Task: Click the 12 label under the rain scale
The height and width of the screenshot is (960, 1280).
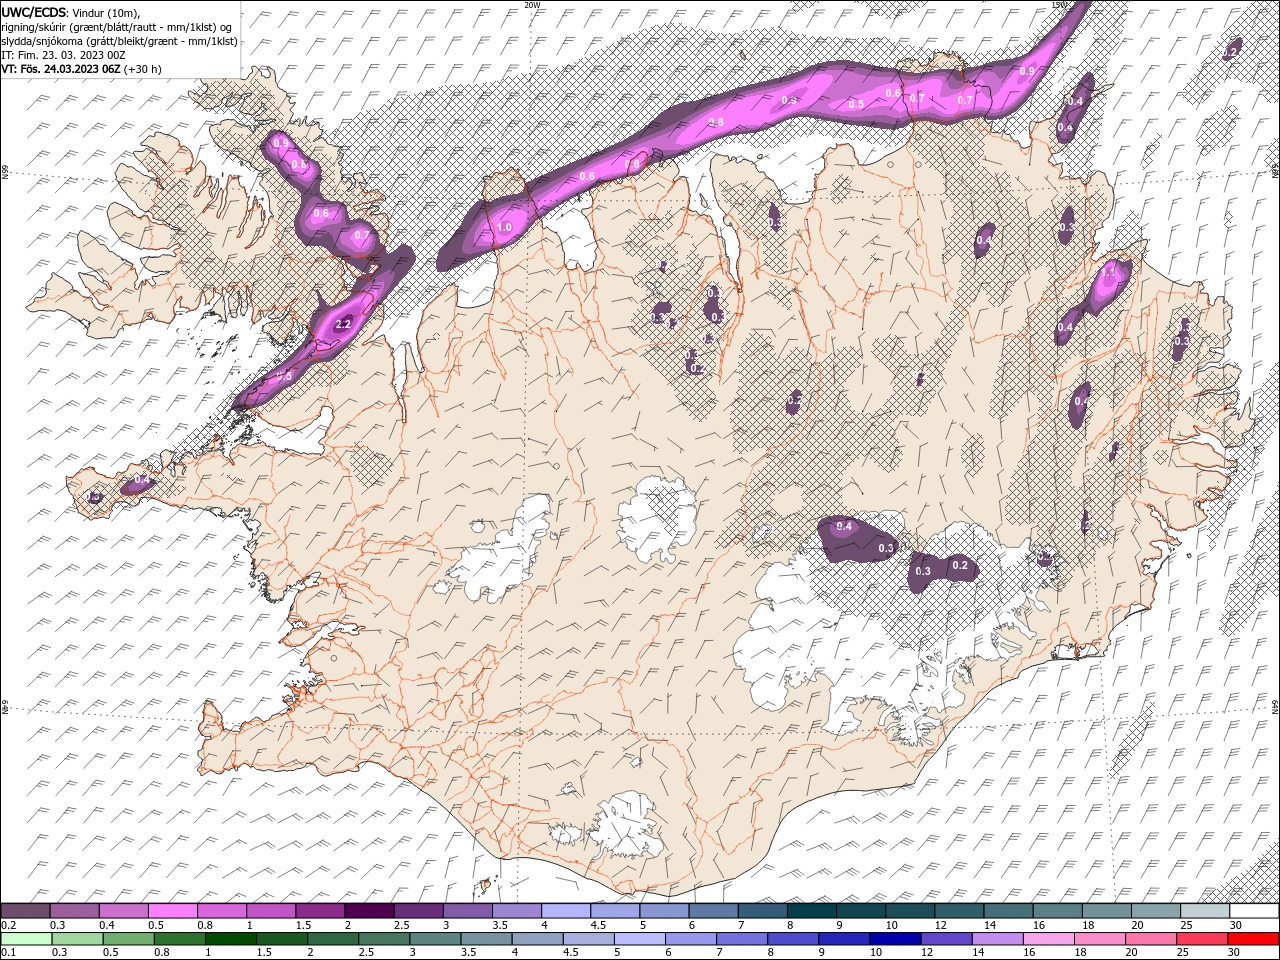Action: click(926, 953)
